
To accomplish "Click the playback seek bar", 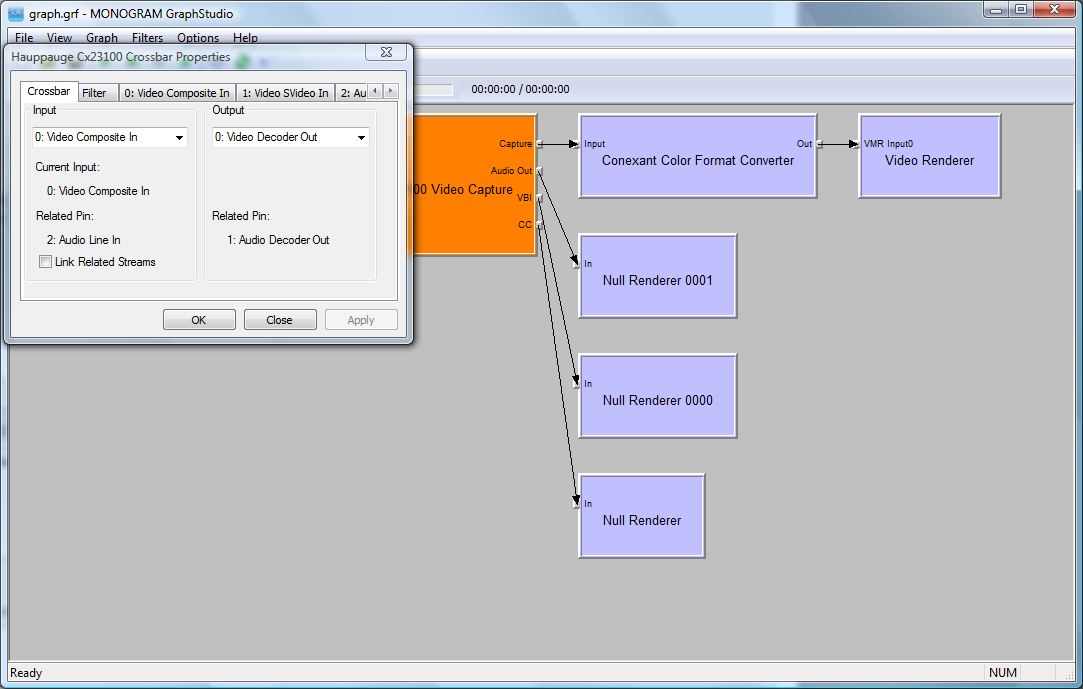I will tap(433, 90).
